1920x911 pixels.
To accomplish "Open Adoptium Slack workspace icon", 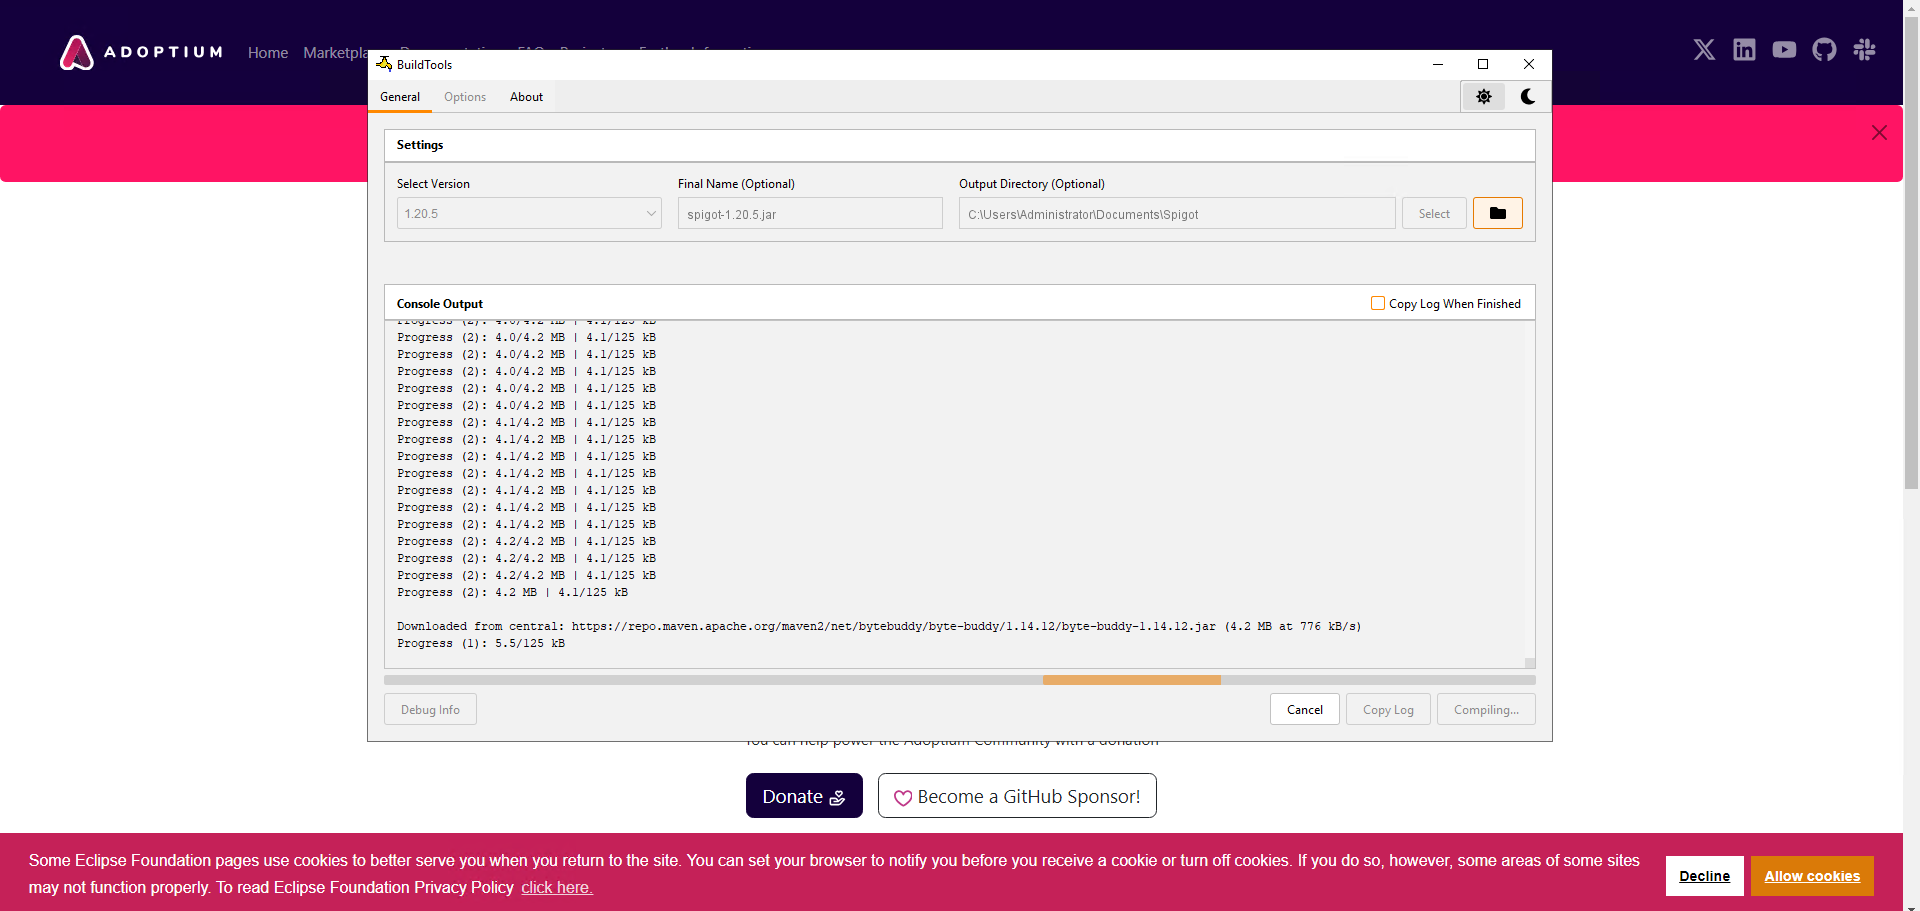I will [1864, 50].
